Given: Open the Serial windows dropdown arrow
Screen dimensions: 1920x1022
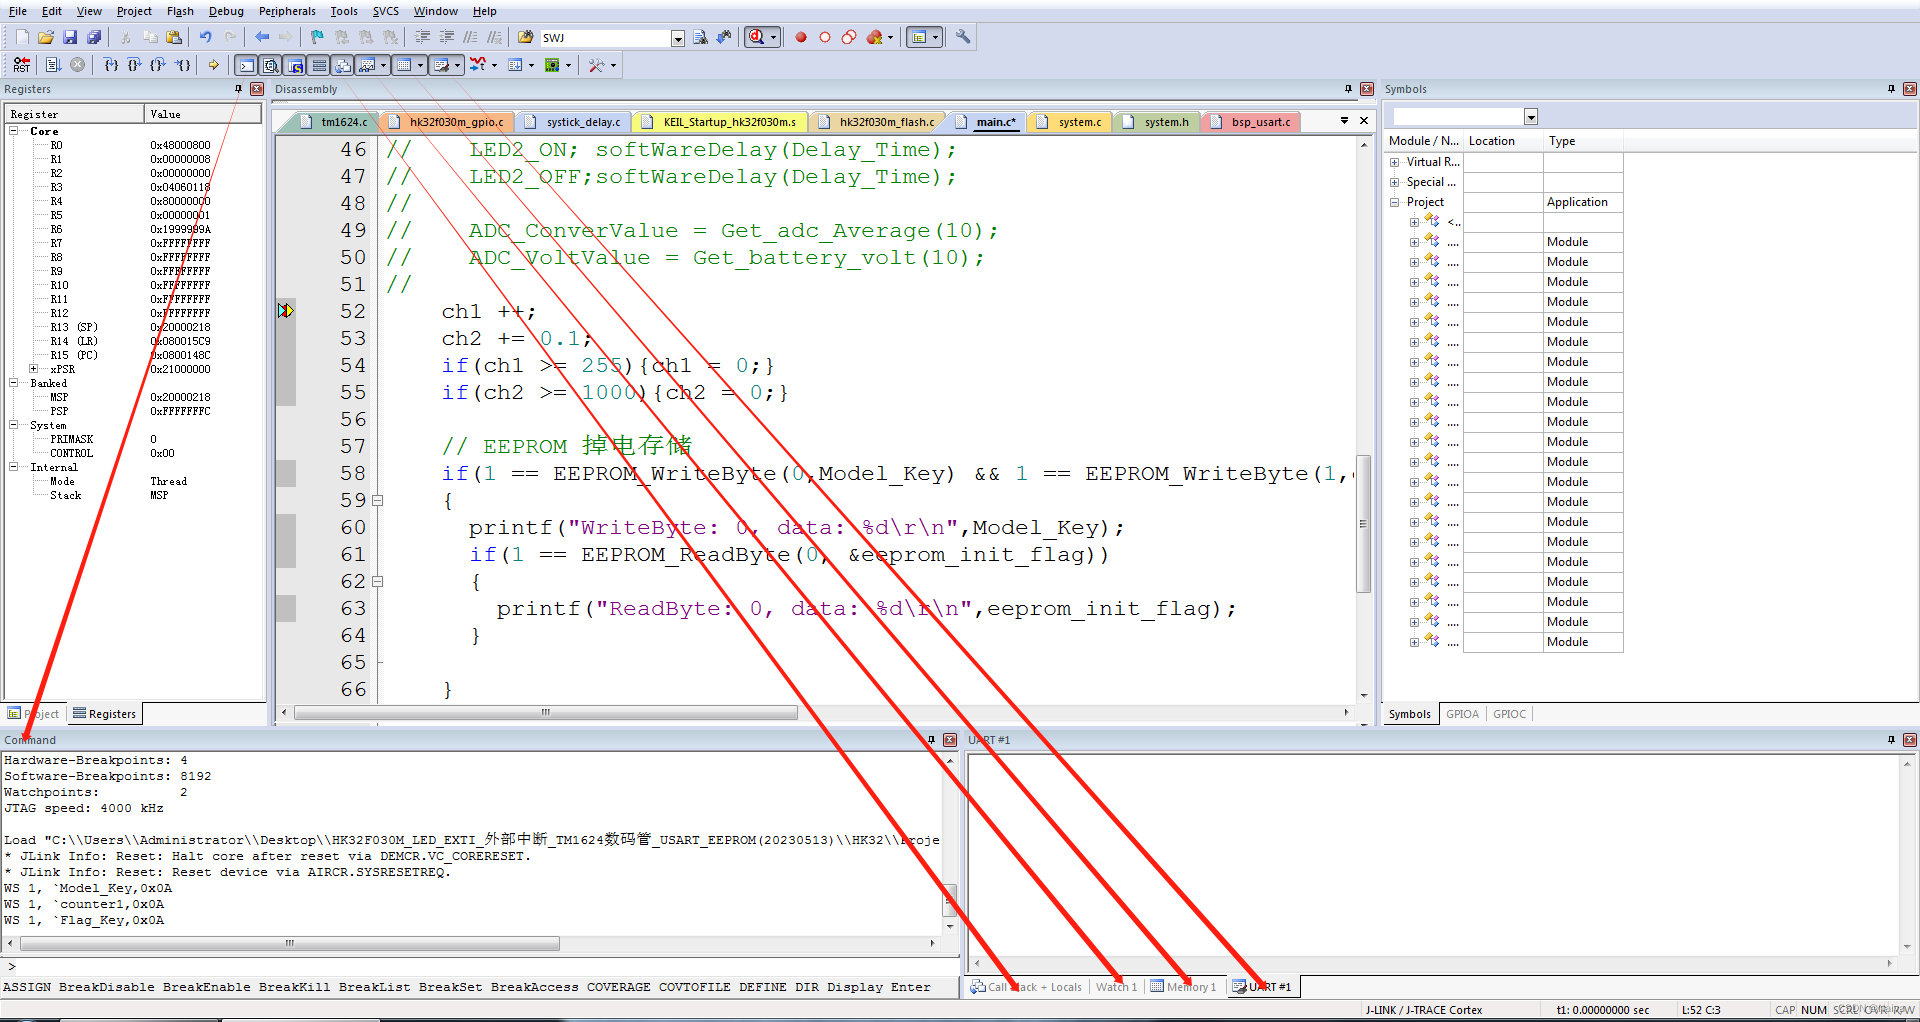Looking at the screenshot, I should (x=458, y=65).
